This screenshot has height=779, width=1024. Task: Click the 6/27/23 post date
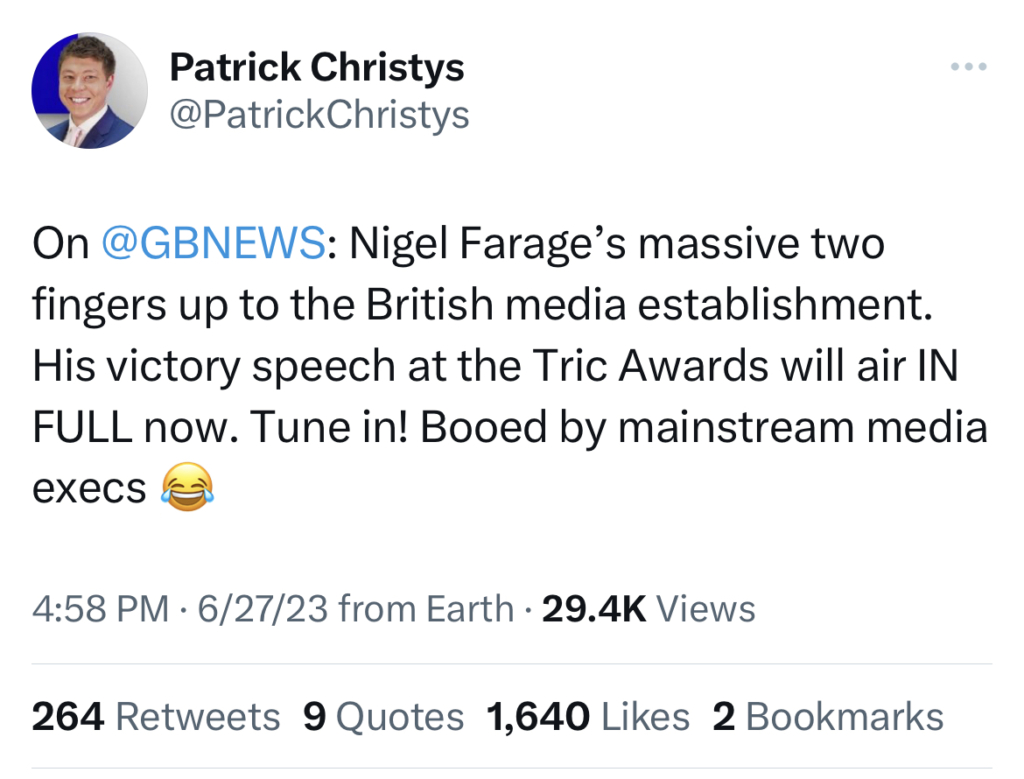(262, 608)
